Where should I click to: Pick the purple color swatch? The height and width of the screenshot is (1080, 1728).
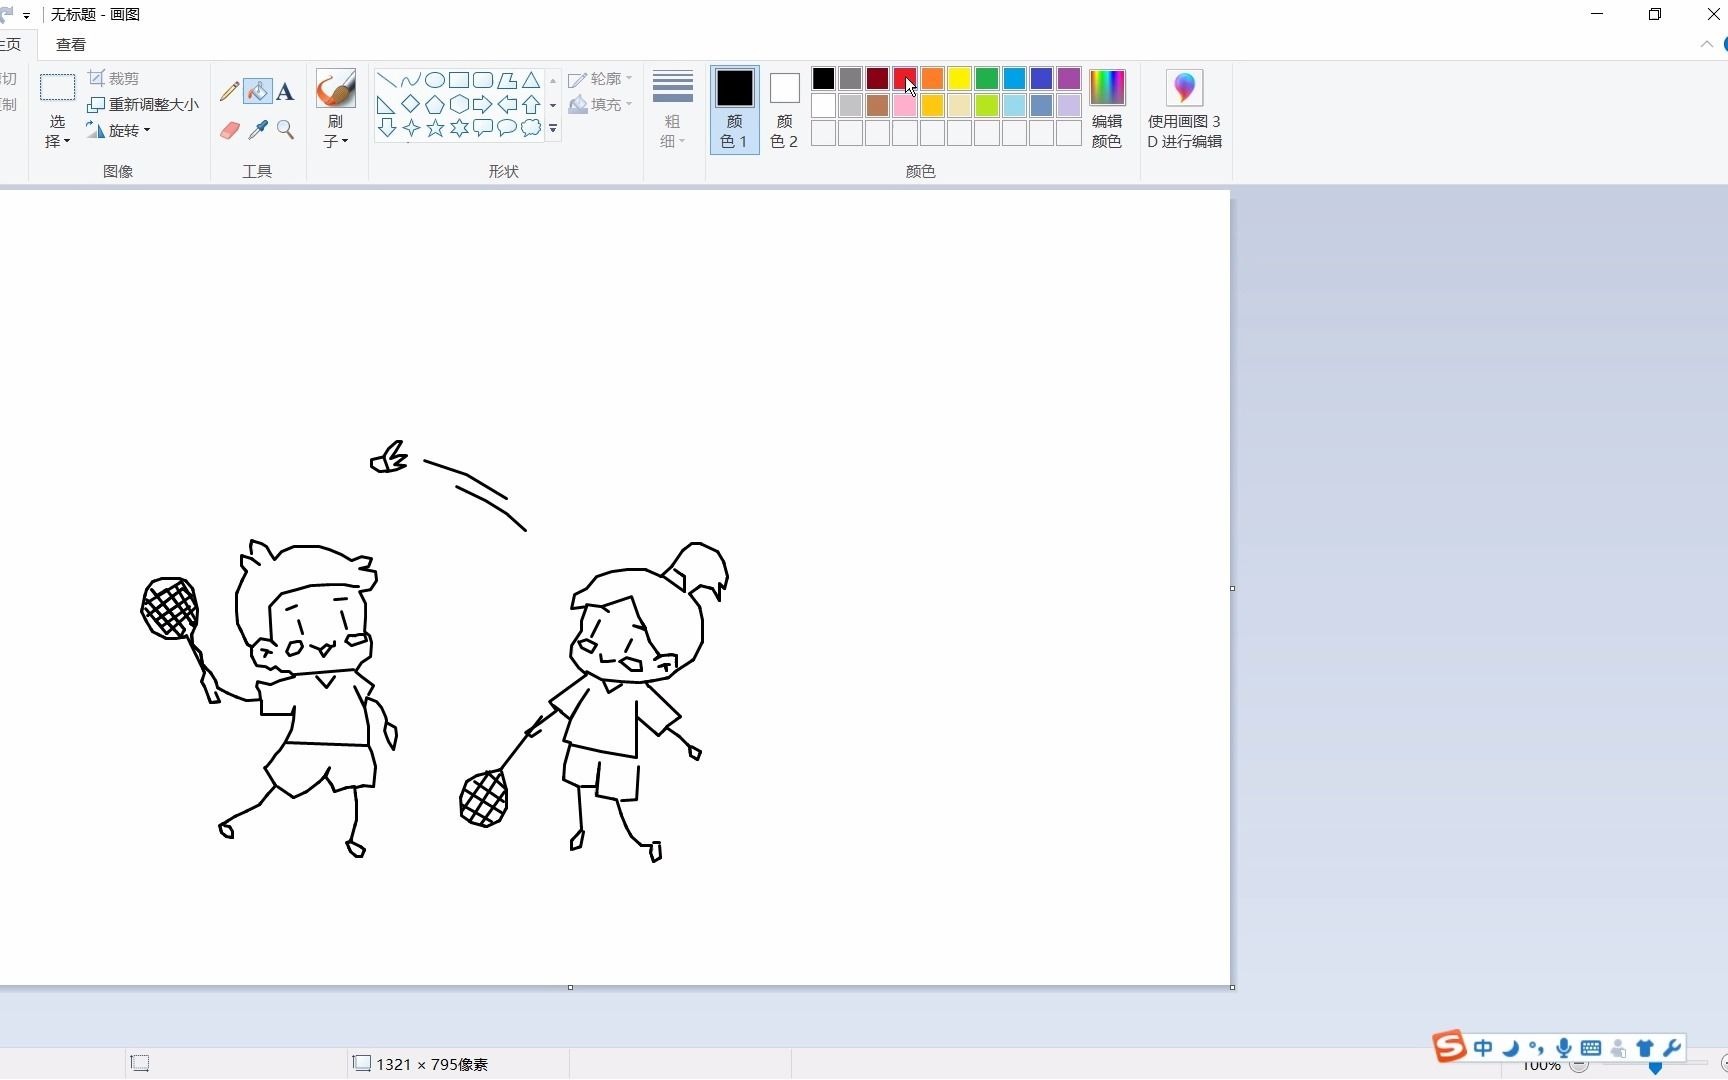pyautogui.click(x=1069, y=78)
